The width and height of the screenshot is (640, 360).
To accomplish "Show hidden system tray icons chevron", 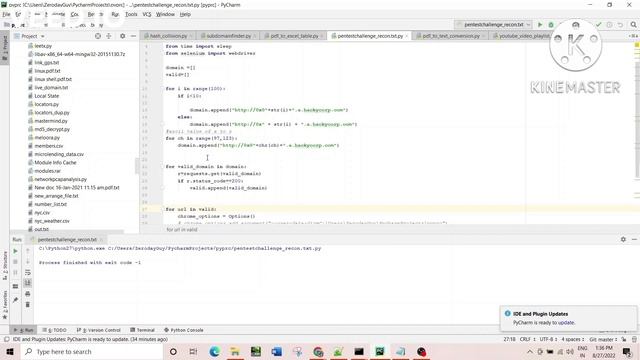I will click(x=529, y=352).
